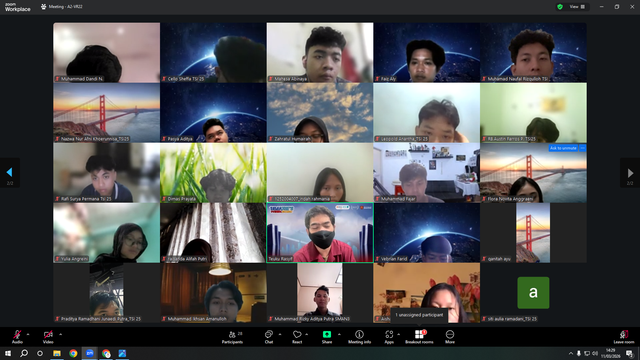The width and height of the screenshot is (640, 360).
Task: Expand reactions arrow next to React
Action: click(307, 334)
